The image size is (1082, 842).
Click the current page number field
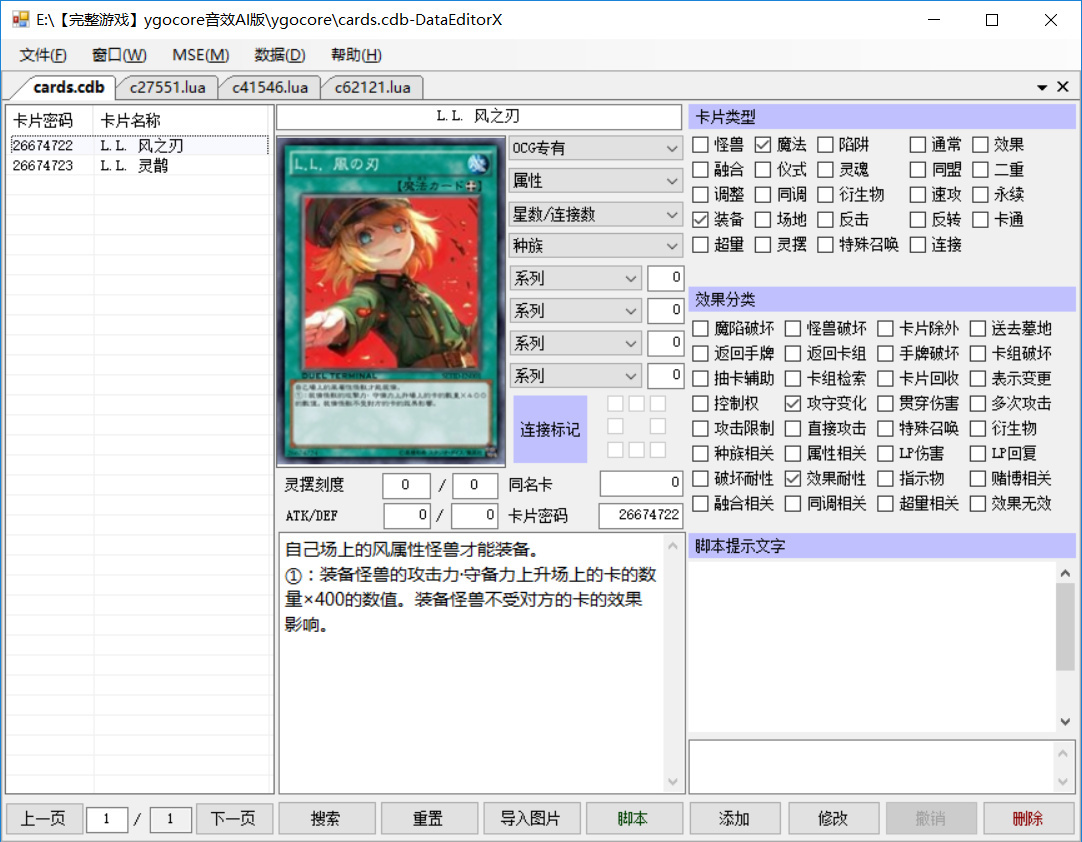(106, 819)
